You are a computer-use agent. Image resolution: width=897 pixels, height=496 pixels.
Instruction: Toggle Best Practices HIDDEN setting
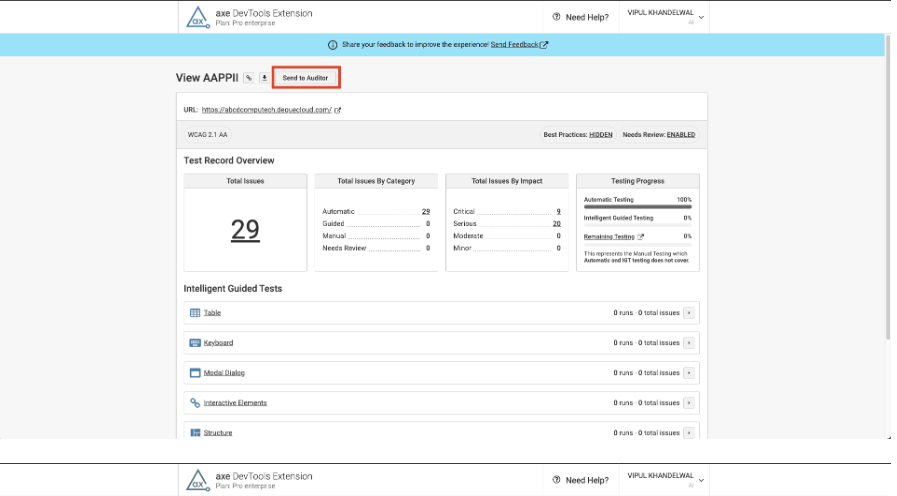point(601,134)
